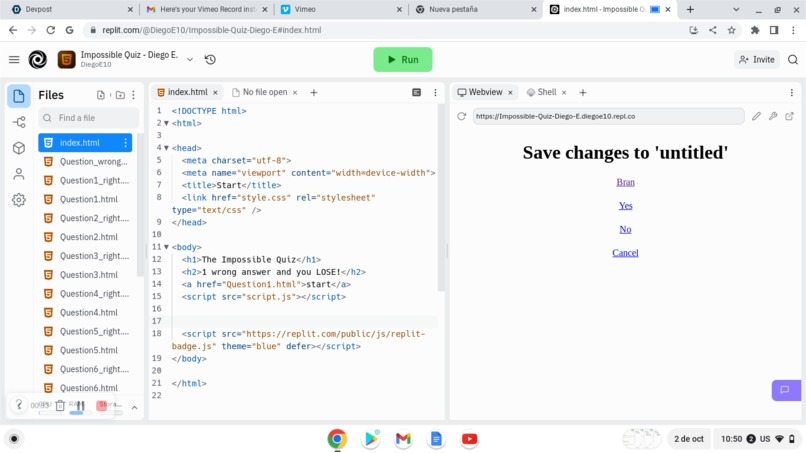Refresh the Webview preview
This screenshot has height=453, width=806.
[x=462, y=116]
